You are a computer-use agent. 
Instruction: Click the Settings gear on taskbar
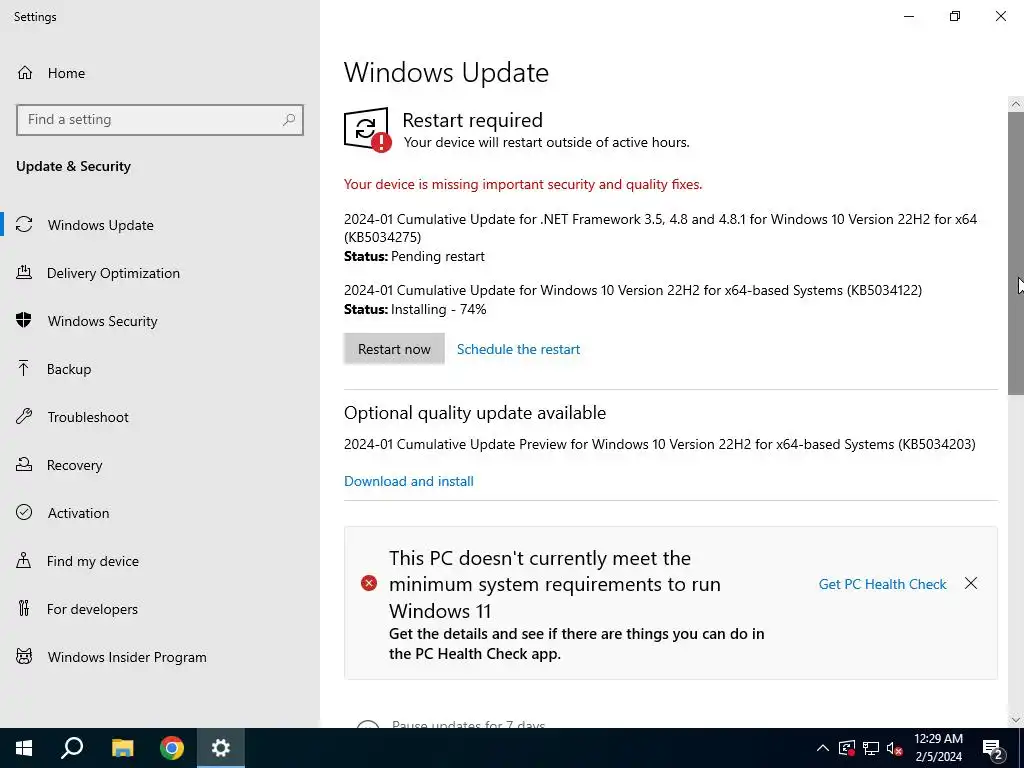(221, 748)
